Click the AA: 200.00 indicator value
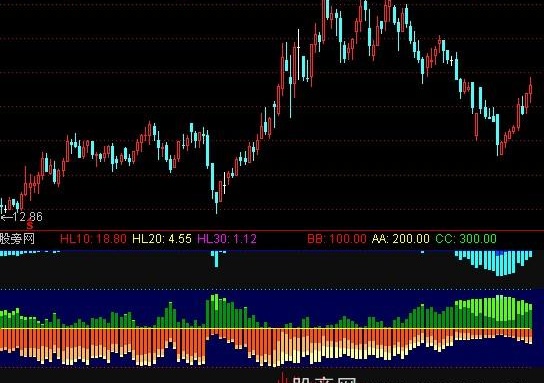This screenshot has width=544, height=383. coord(401,239)
